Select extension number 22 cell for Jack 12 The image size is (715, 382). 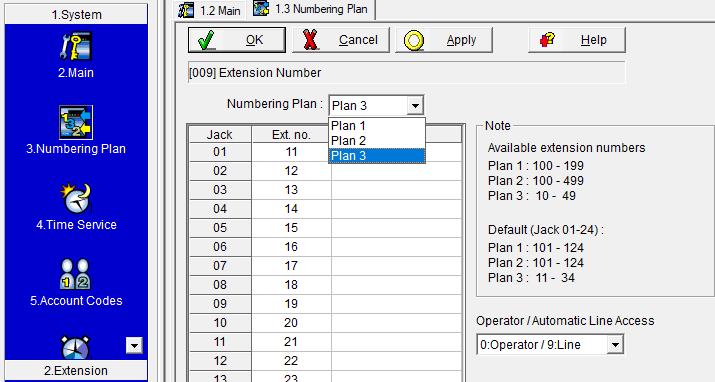pos(291,361)
